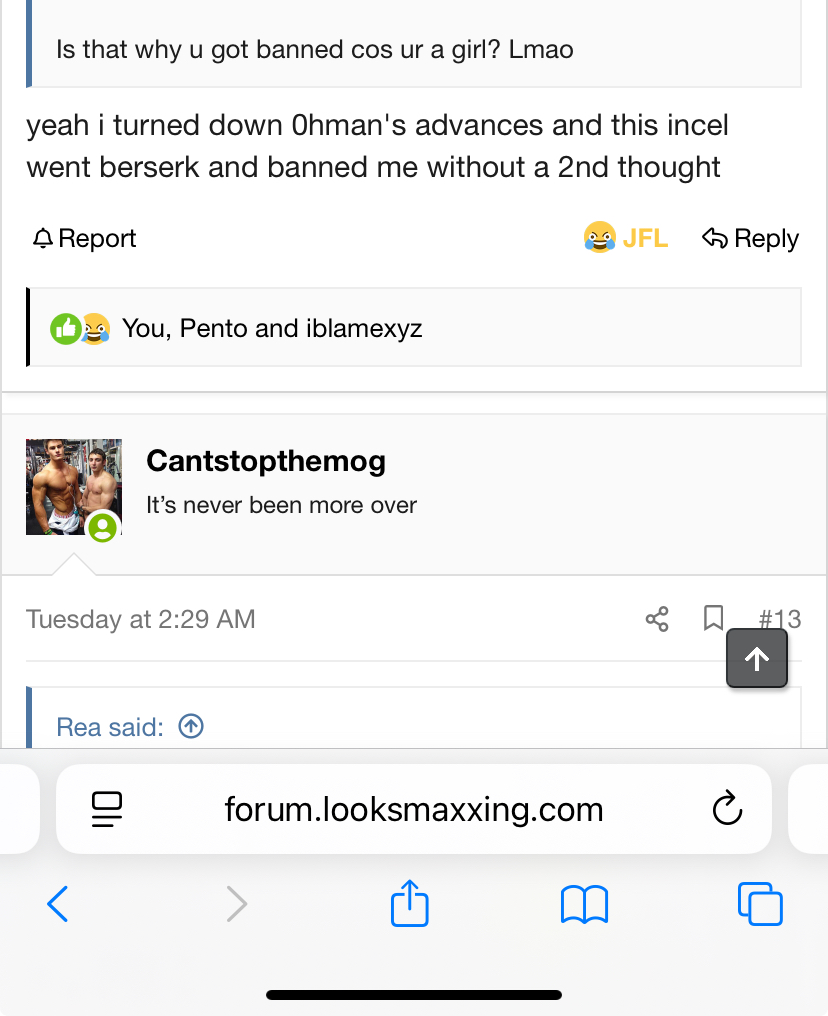828x1016 pixels.
Task: Open Safari bookmarks
Action: click(x=584, y=904)
